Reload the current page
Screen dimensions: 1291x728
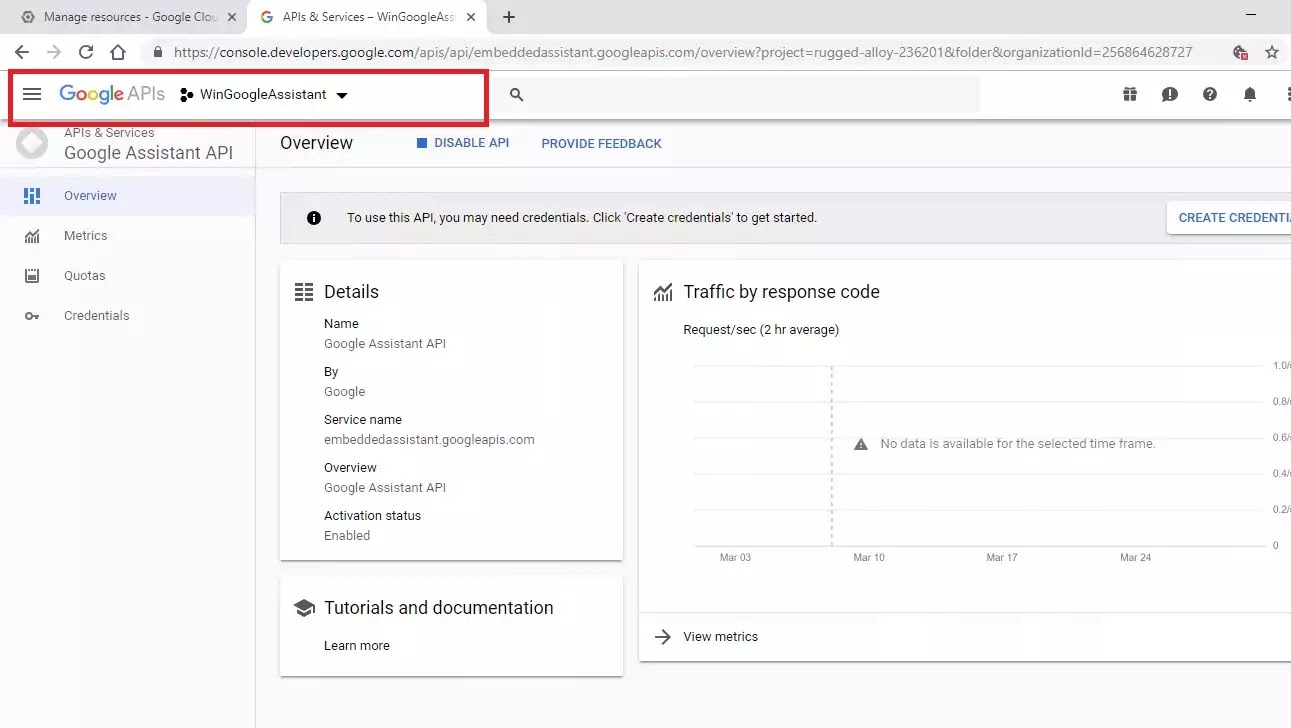point(86,52)
